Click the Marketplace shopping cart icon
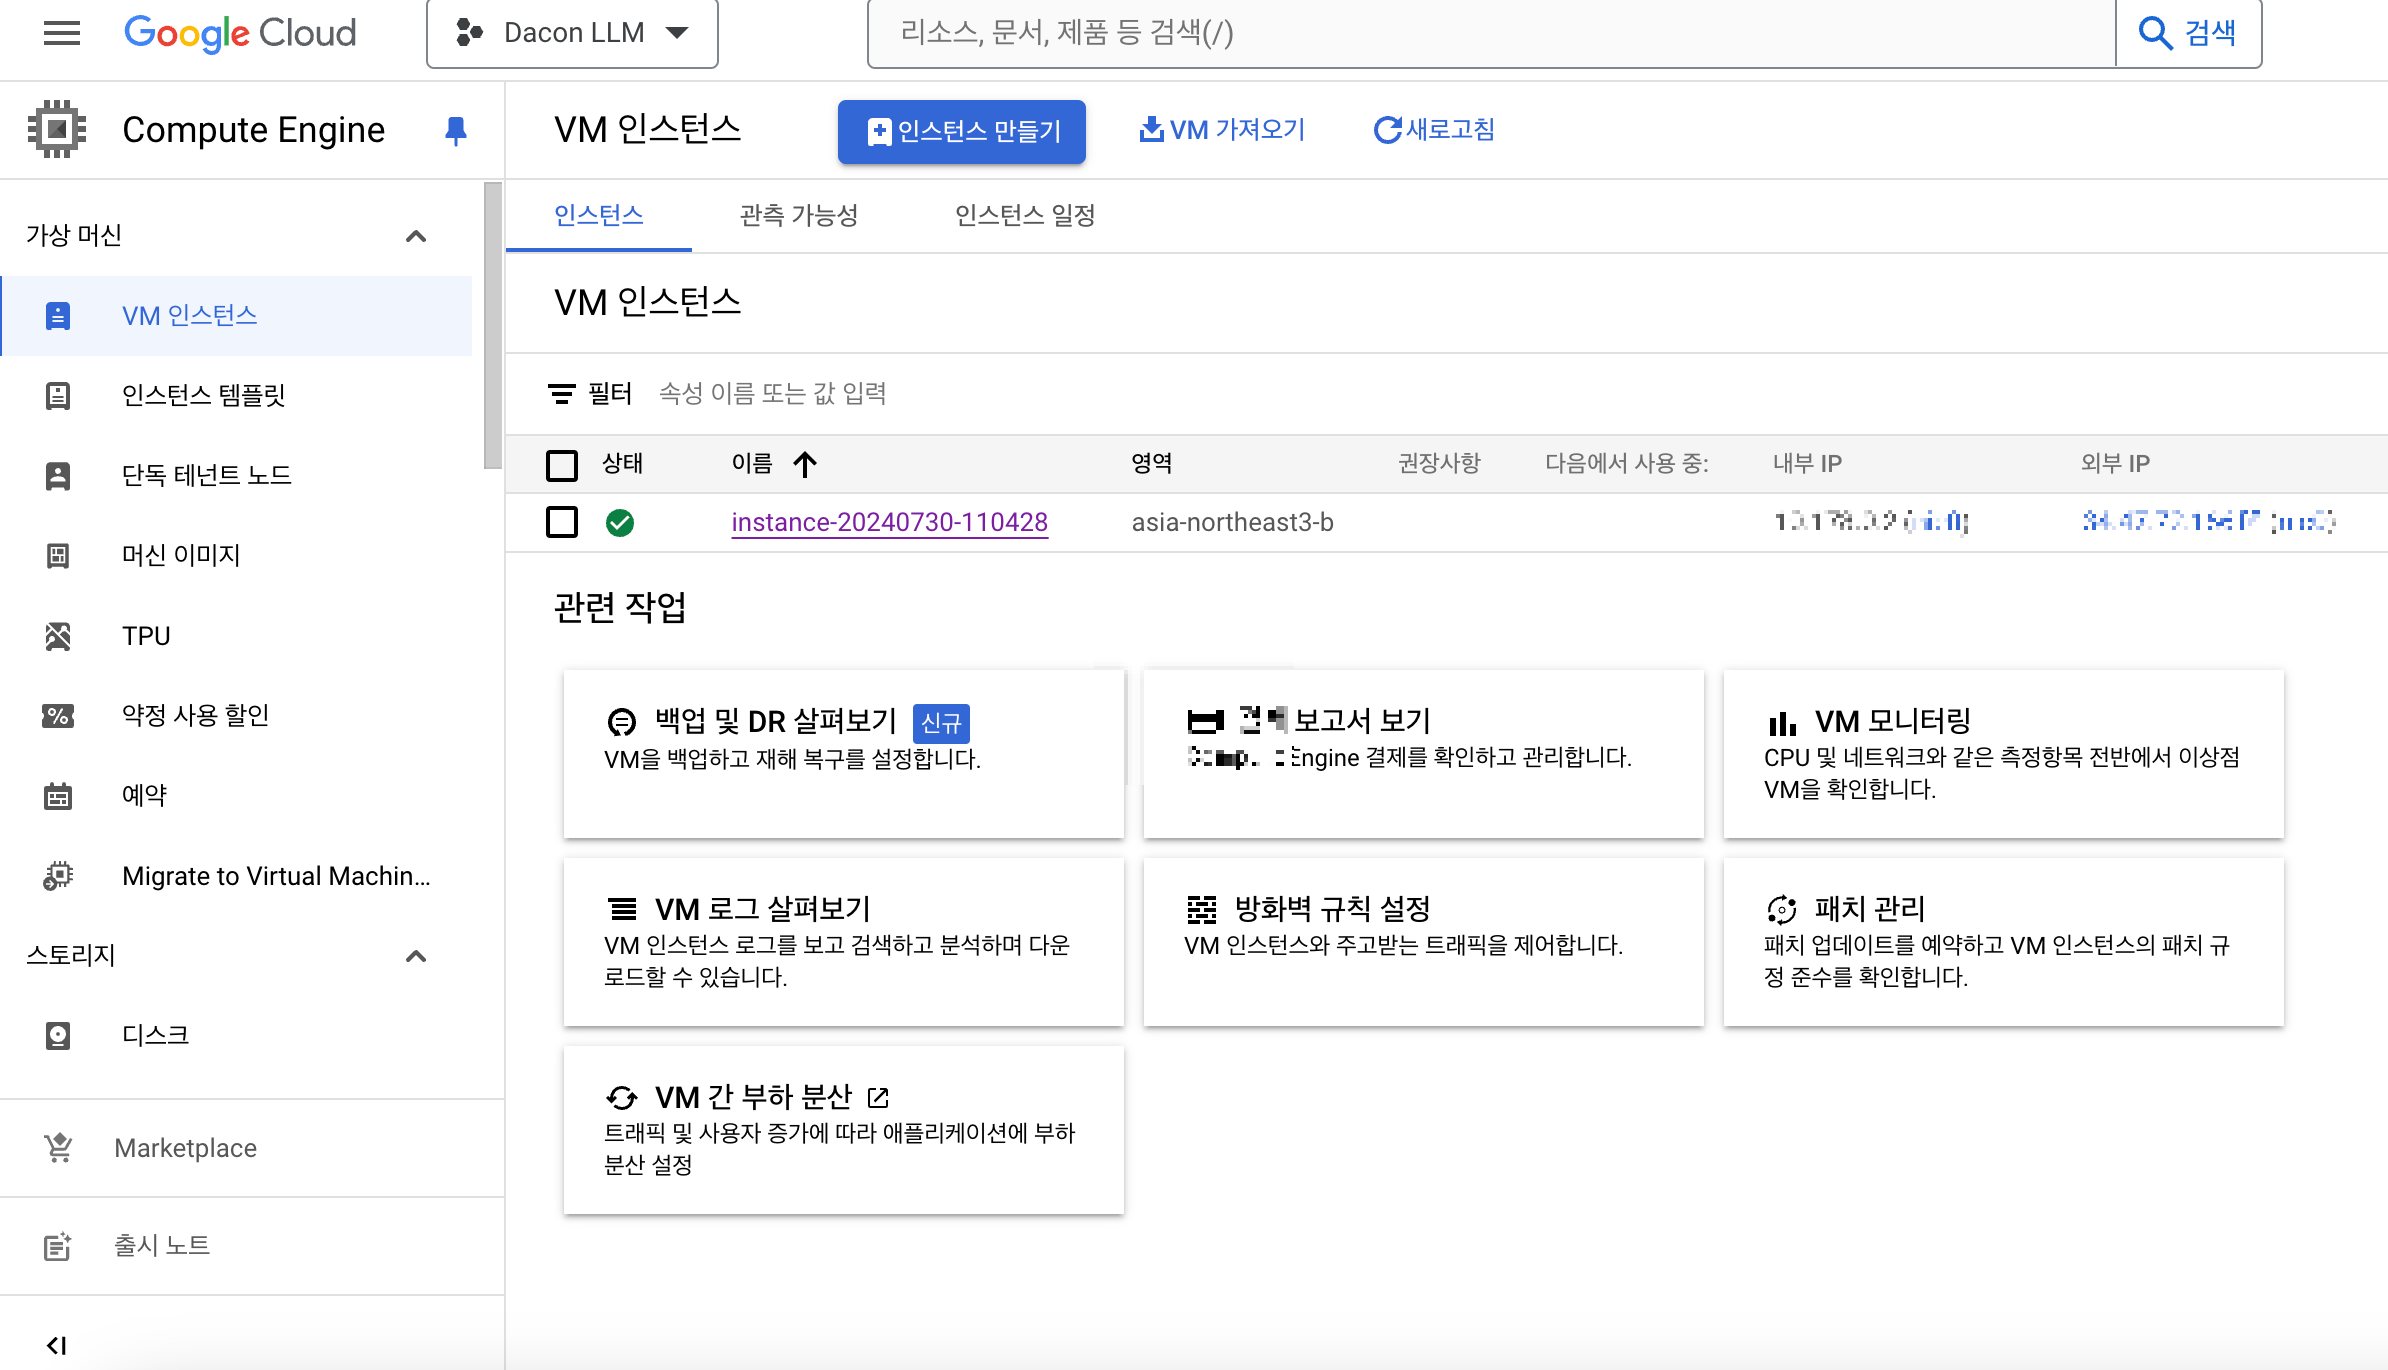The image size is (2388, 1370). pos(58,1148)
